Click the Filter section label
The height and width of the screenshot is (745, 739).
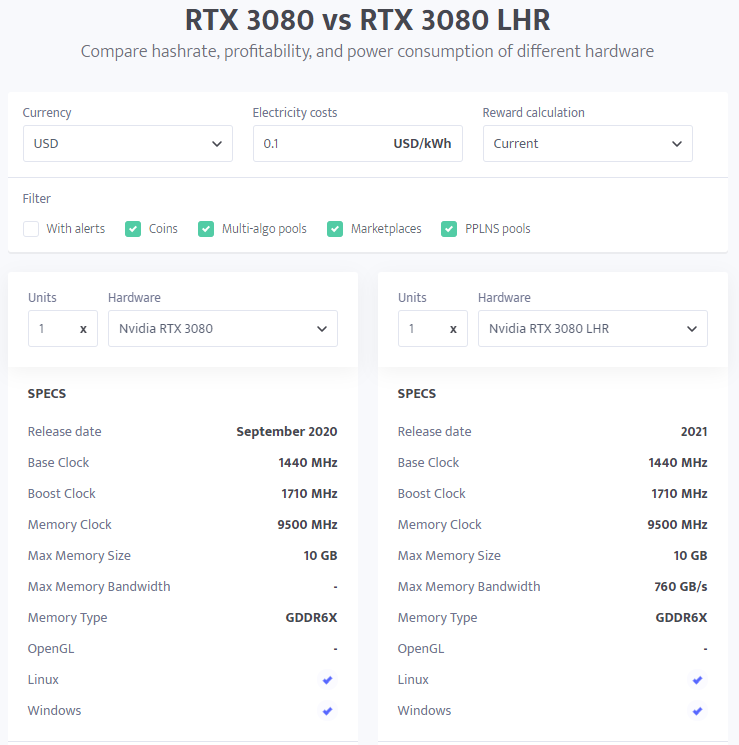37,199
